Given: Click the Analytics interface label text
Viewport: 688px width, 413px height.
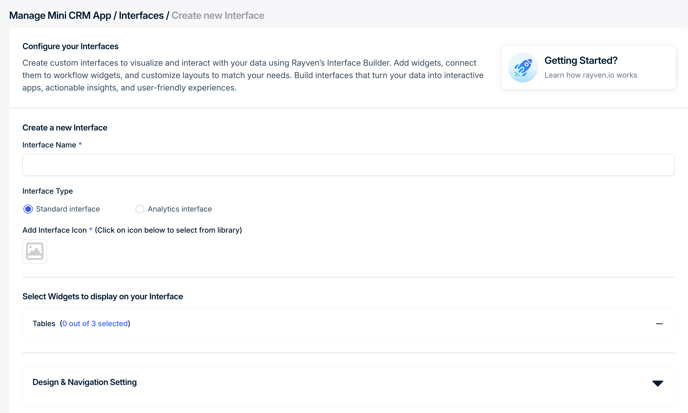Looking at the screenshot, I should [x=179, y=209].
